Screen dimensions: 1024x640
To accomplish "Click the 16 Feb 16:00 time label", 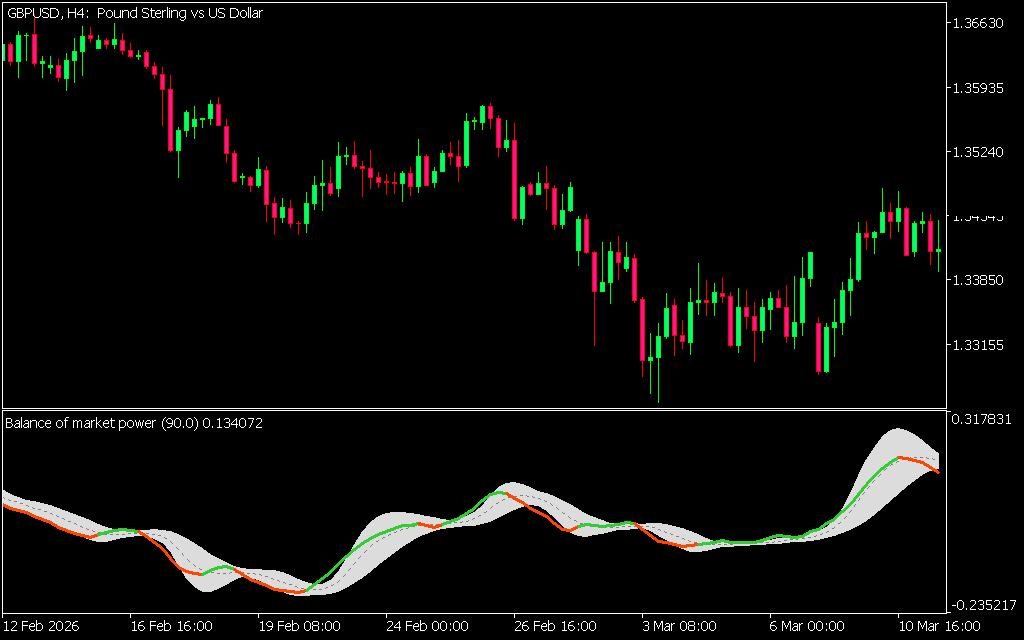I will click(x=172, y=626).
